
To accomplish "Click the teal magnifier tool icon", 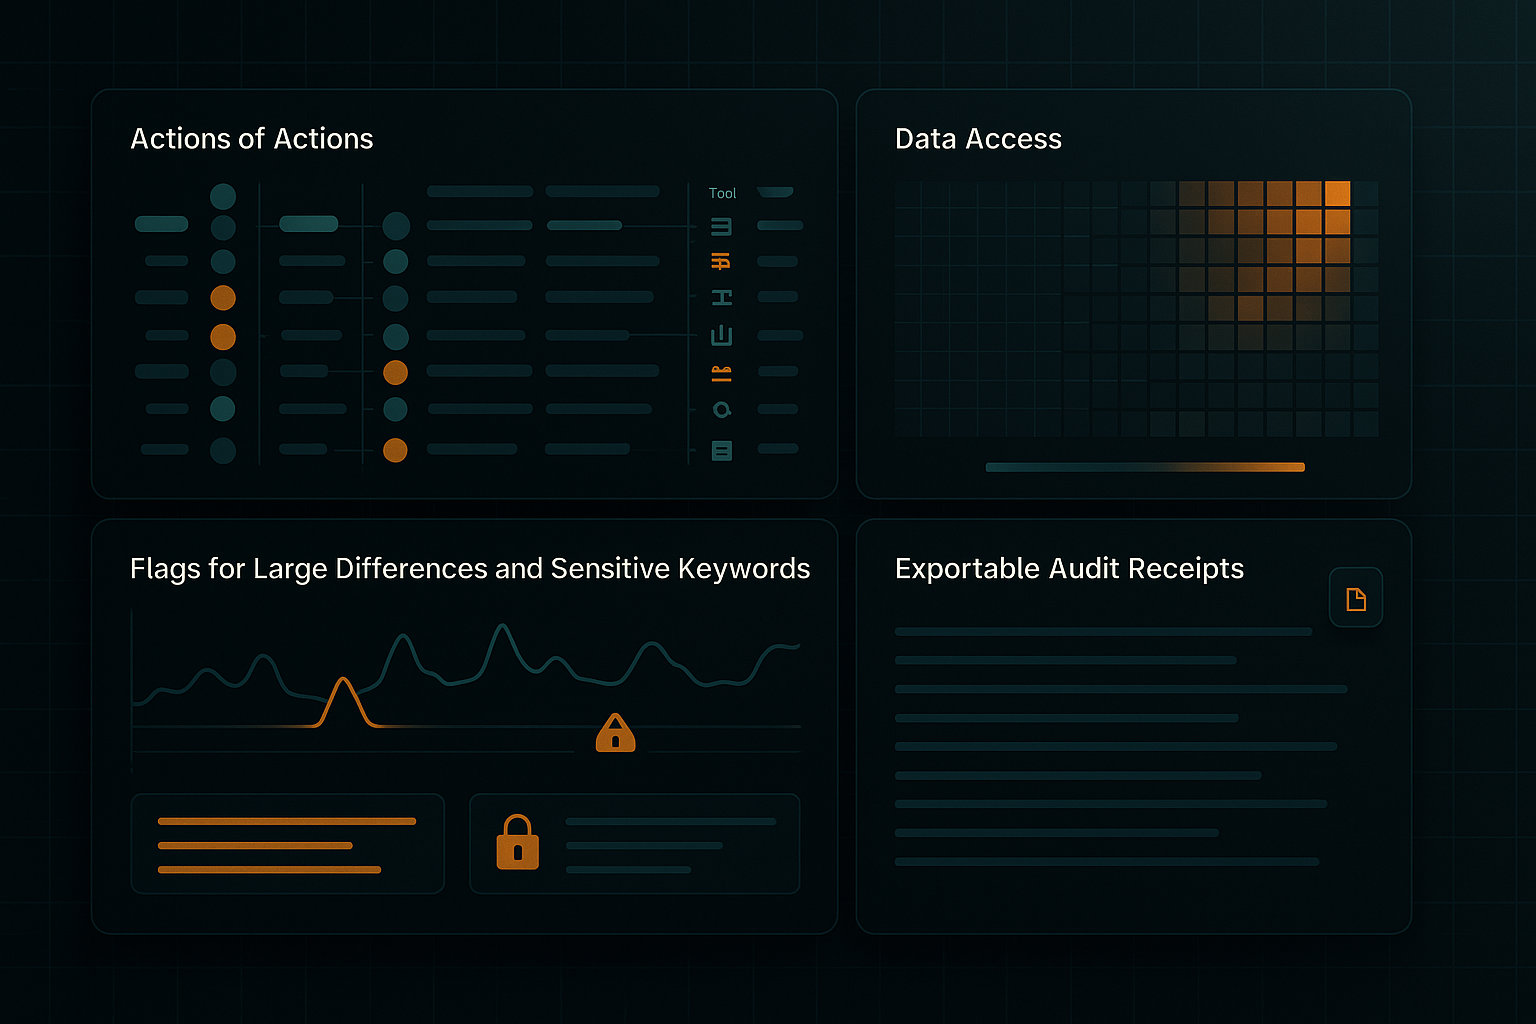I will tap(721, 410).
